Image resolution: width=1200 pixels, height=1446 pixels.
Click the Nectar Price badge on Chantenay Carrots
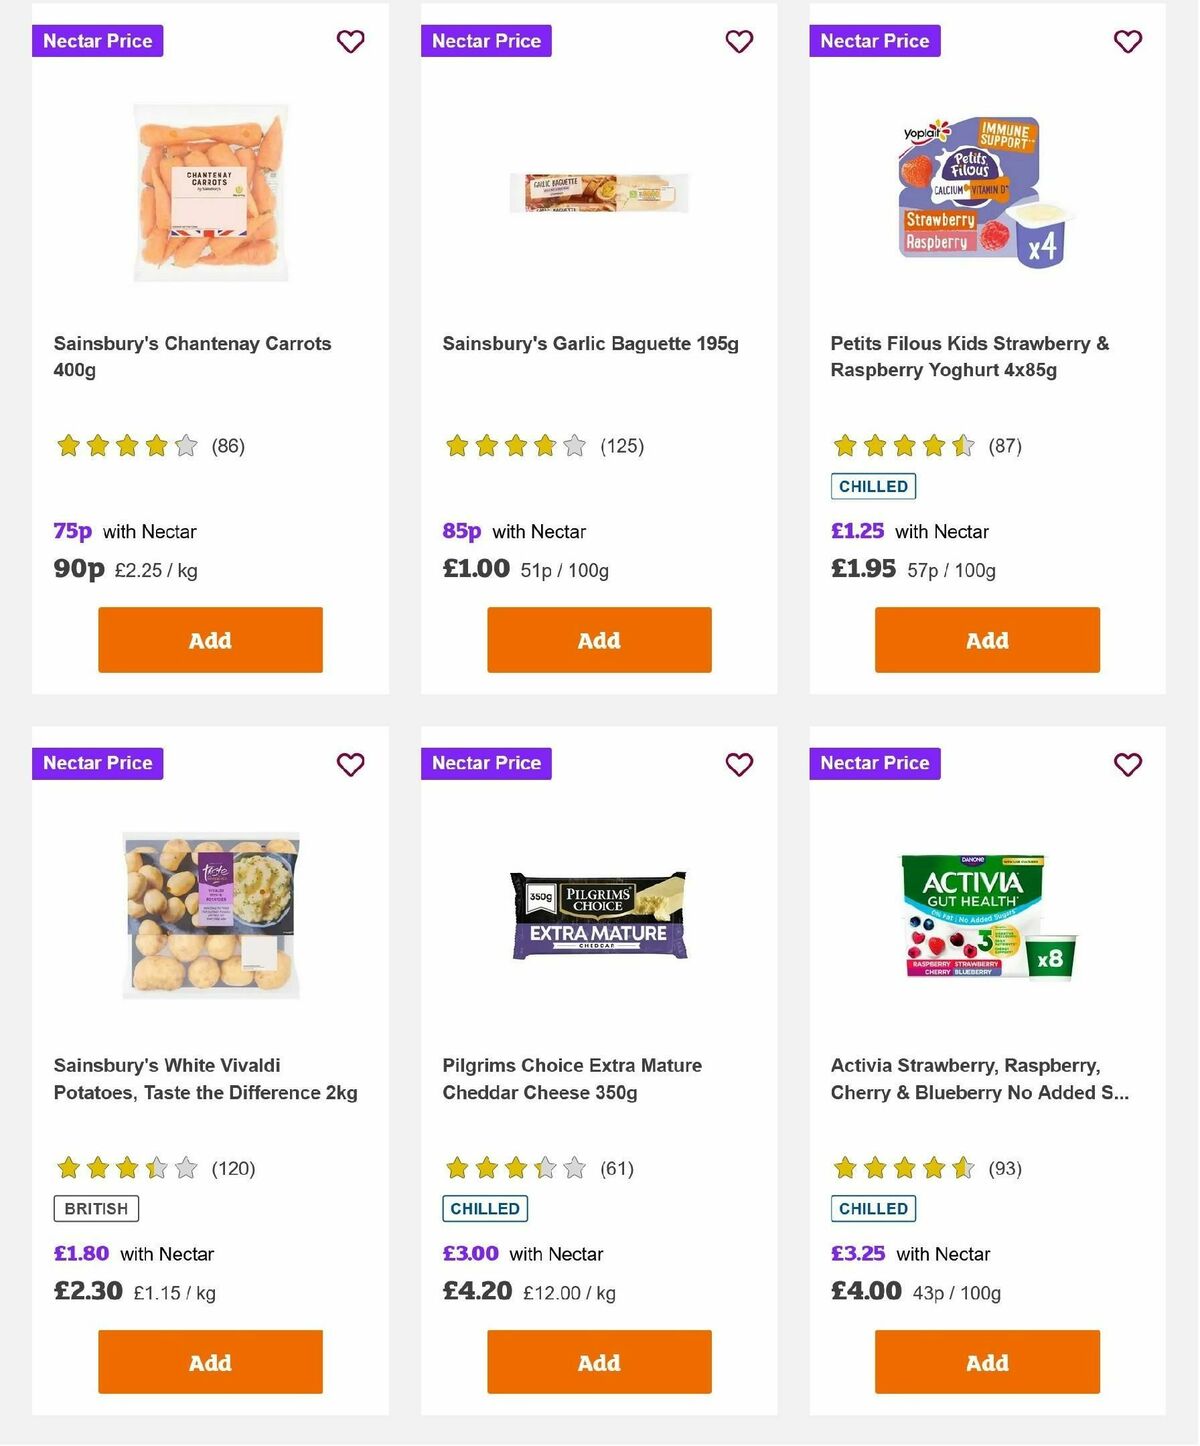click(97, 41)
